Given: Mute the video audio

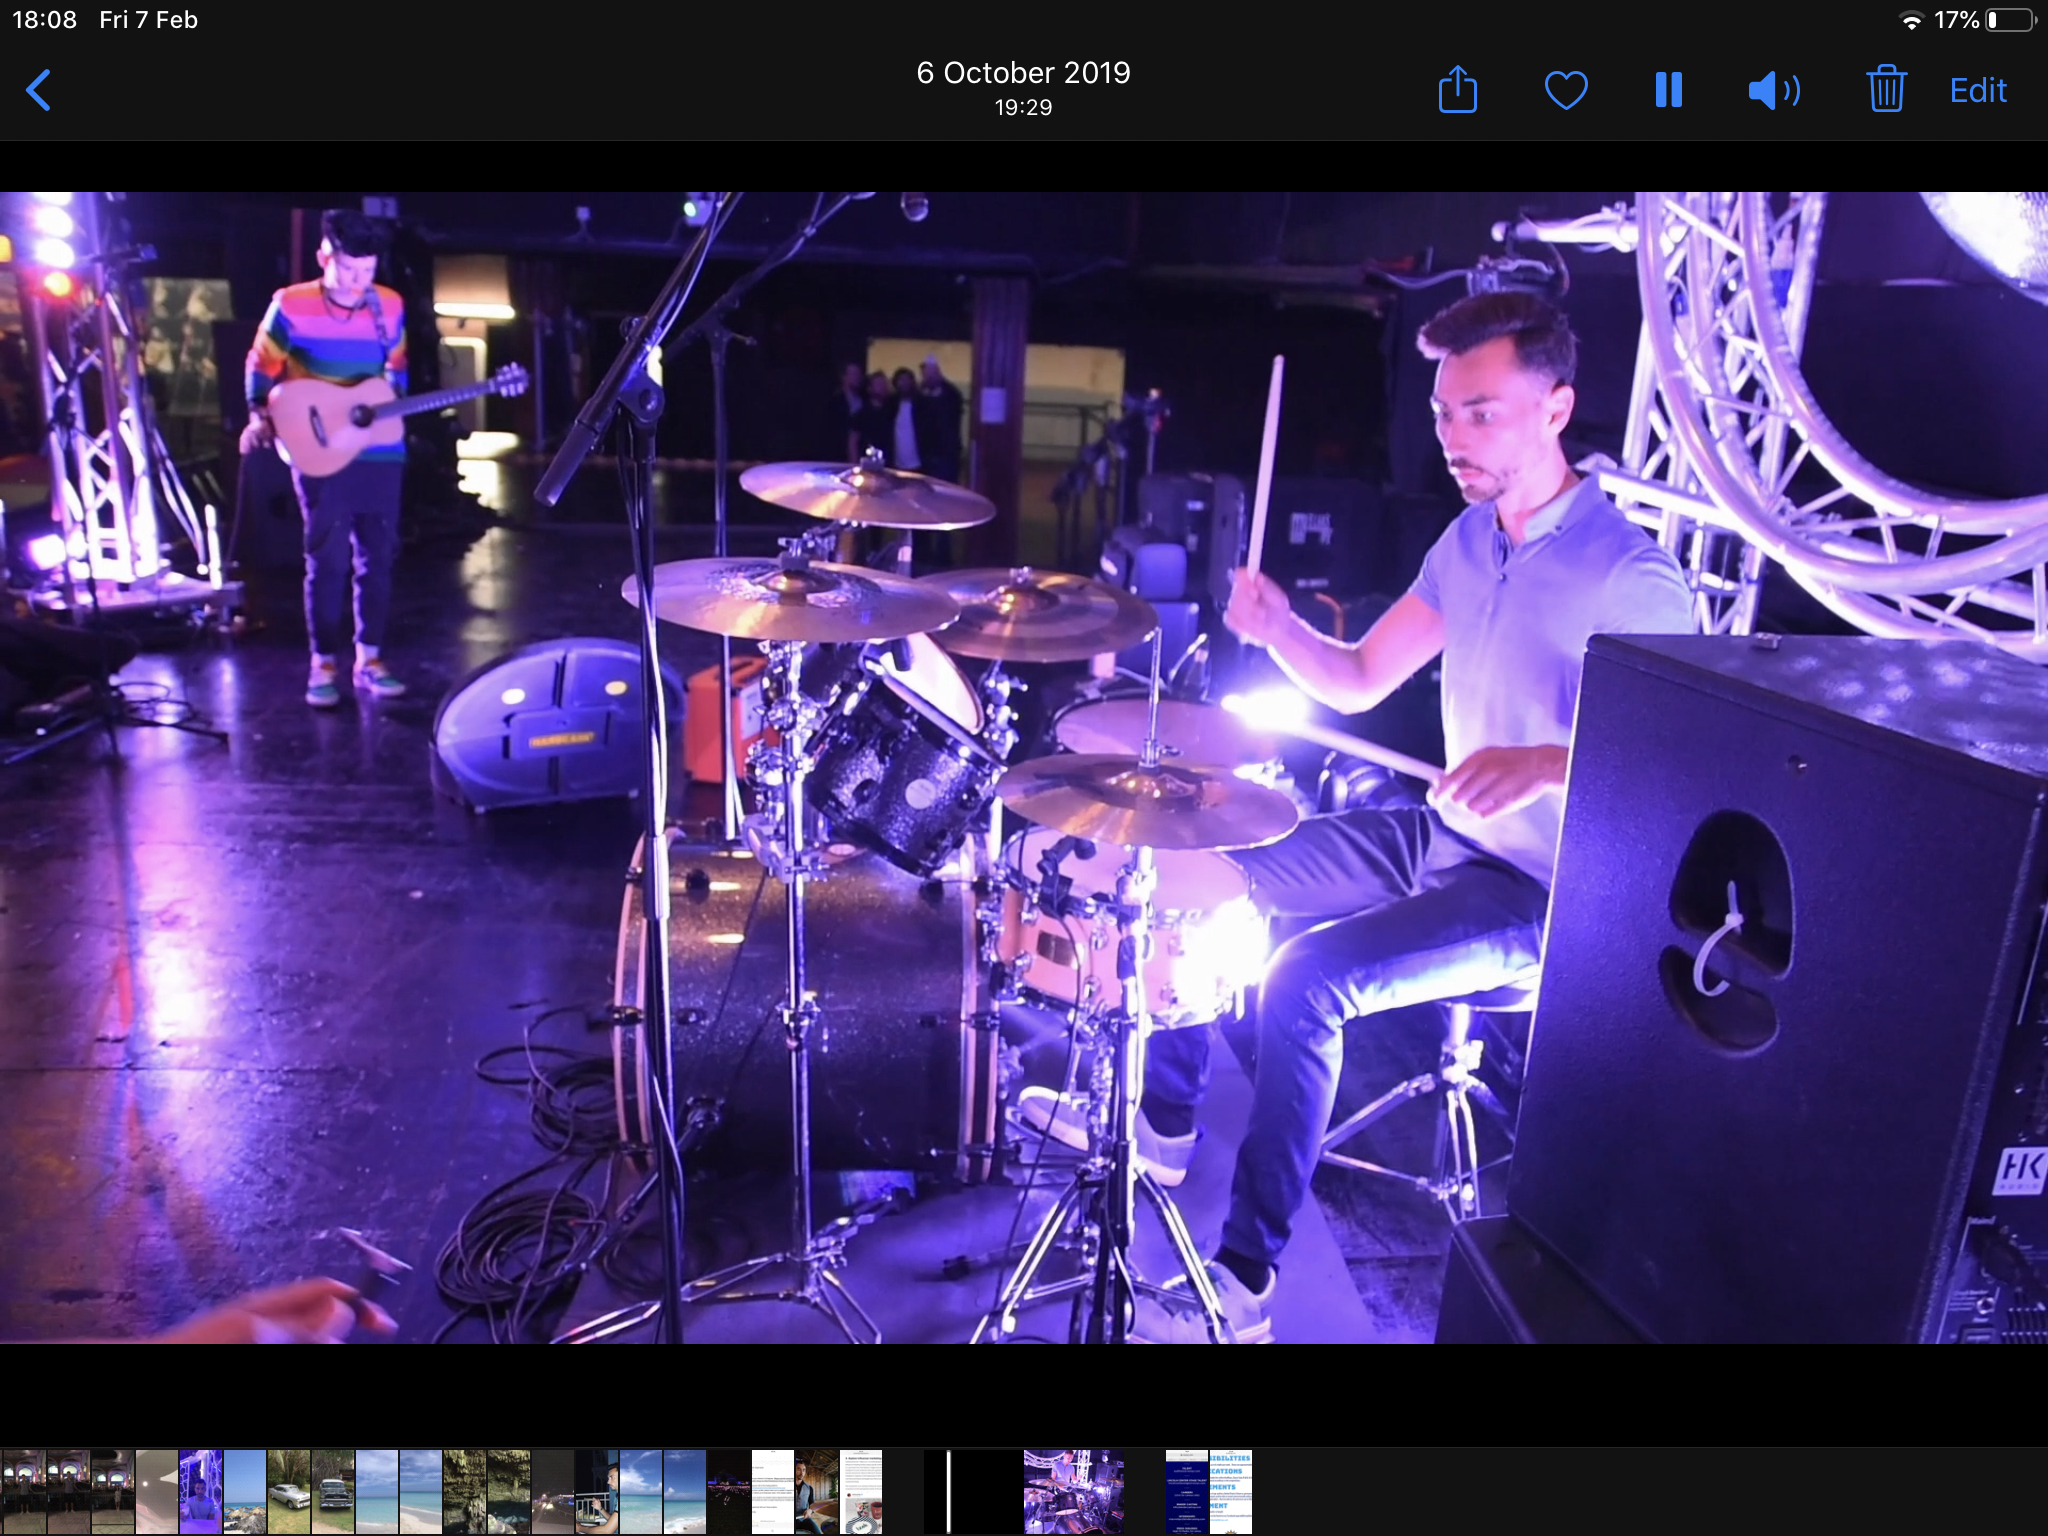Looking at the screenshot, I should (1774, 88).
